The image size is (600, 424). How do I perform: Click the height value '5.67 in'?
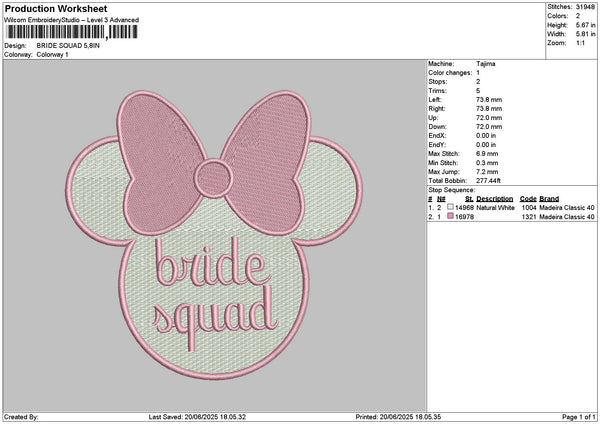[x=585, y=25]
